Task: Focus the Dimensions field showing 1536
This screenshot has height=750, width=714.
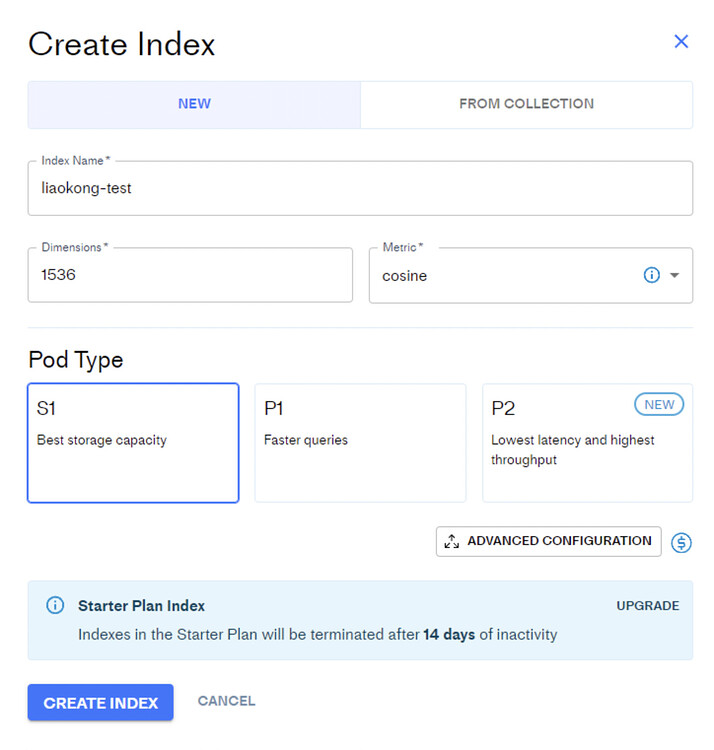Action: (x=190, y=275)
